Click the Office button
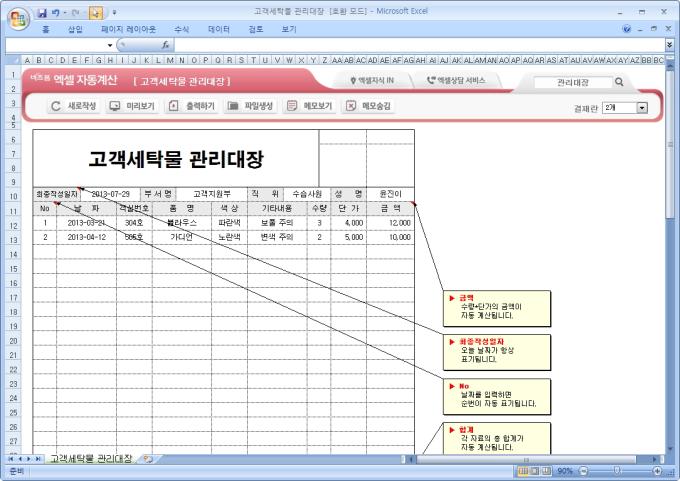This screenshot has height=481, width=680. point(17,17)
